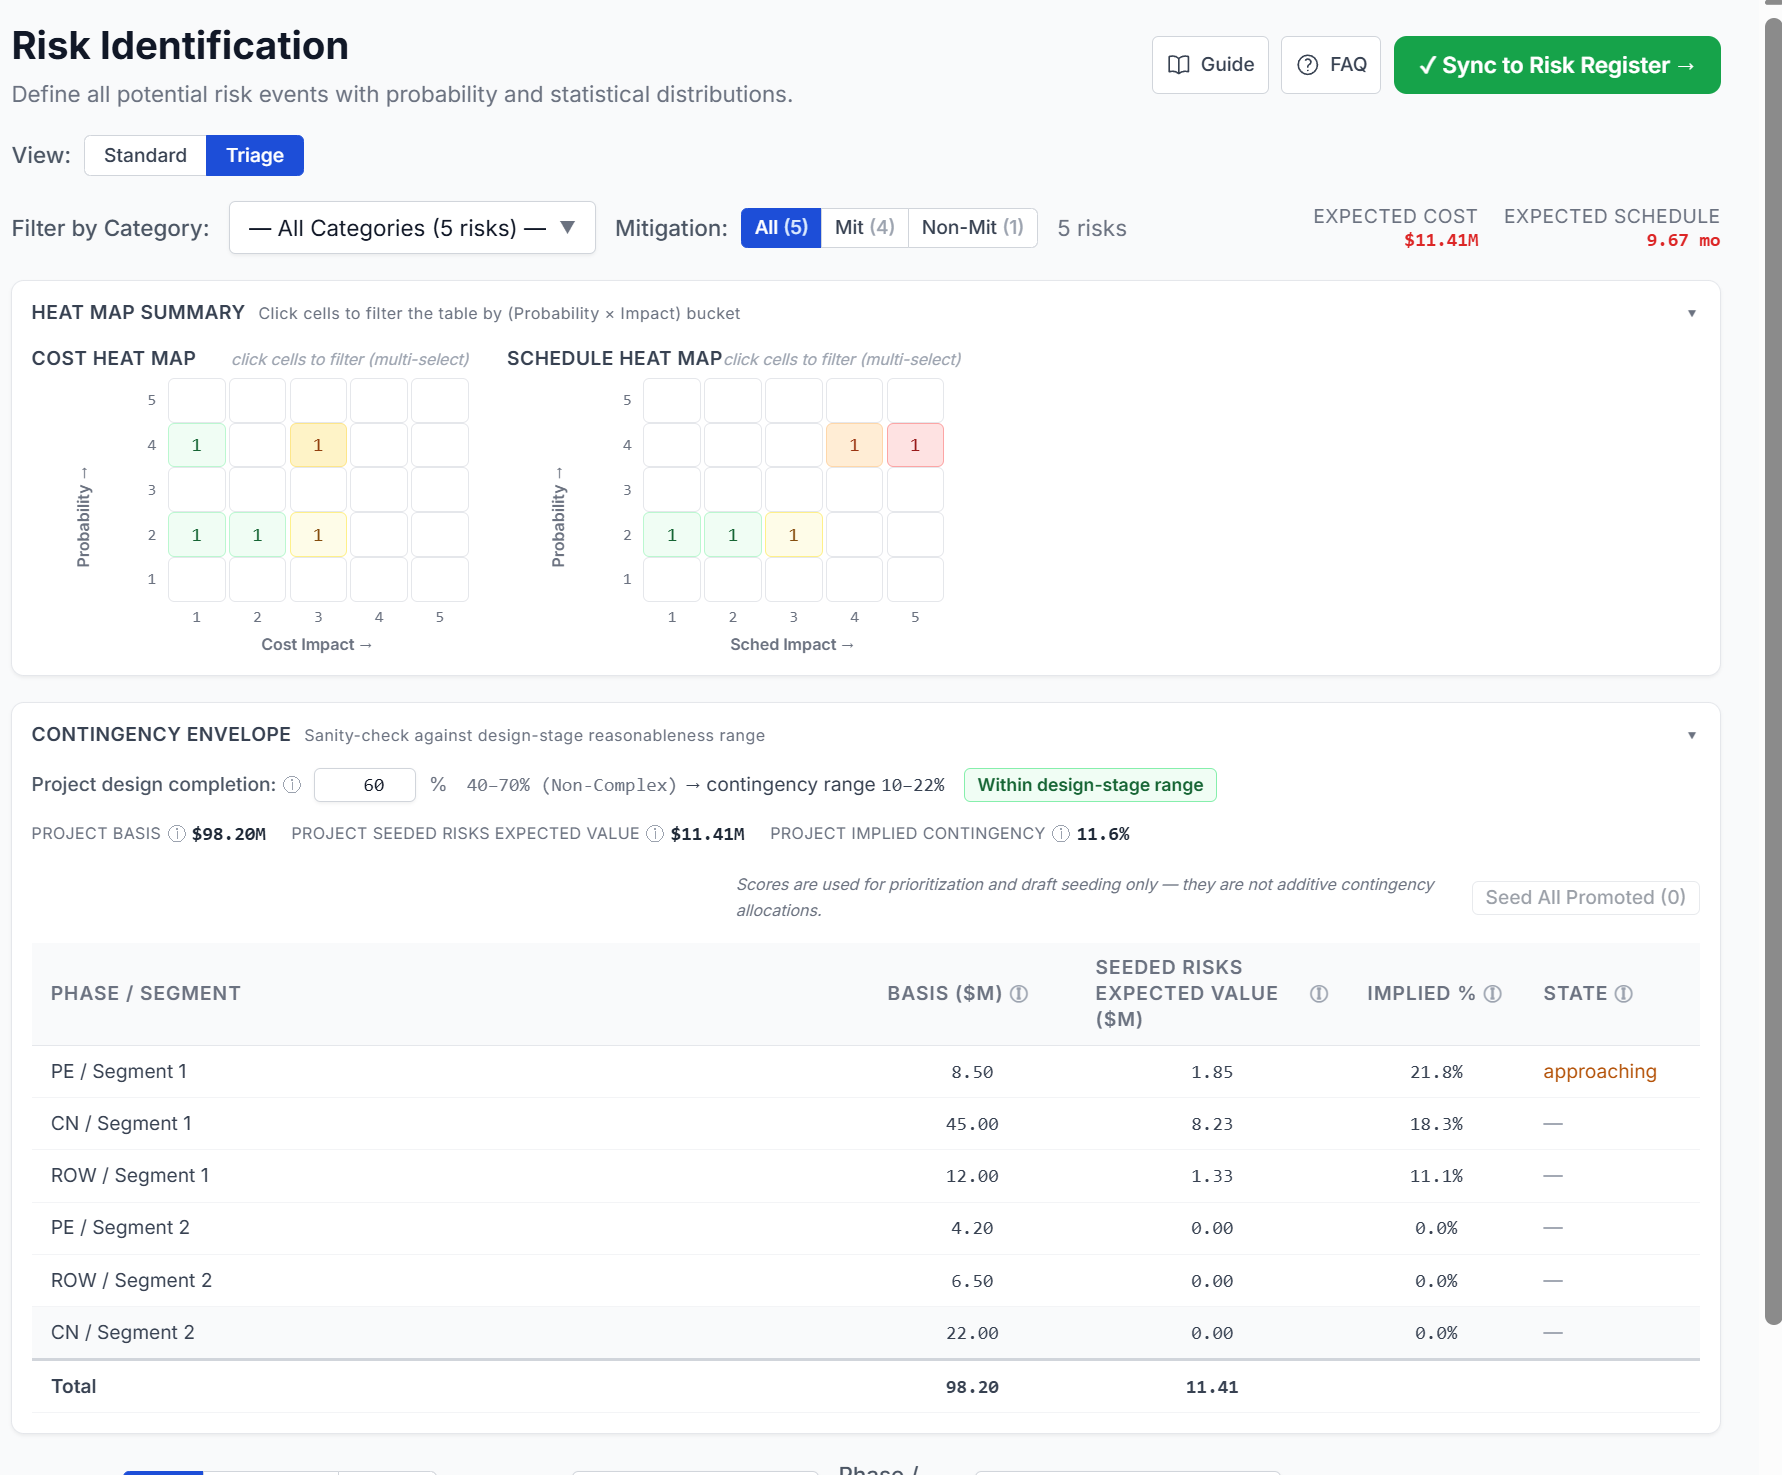
Task: Click the vertical page scrollbar
Action: 1773,670
